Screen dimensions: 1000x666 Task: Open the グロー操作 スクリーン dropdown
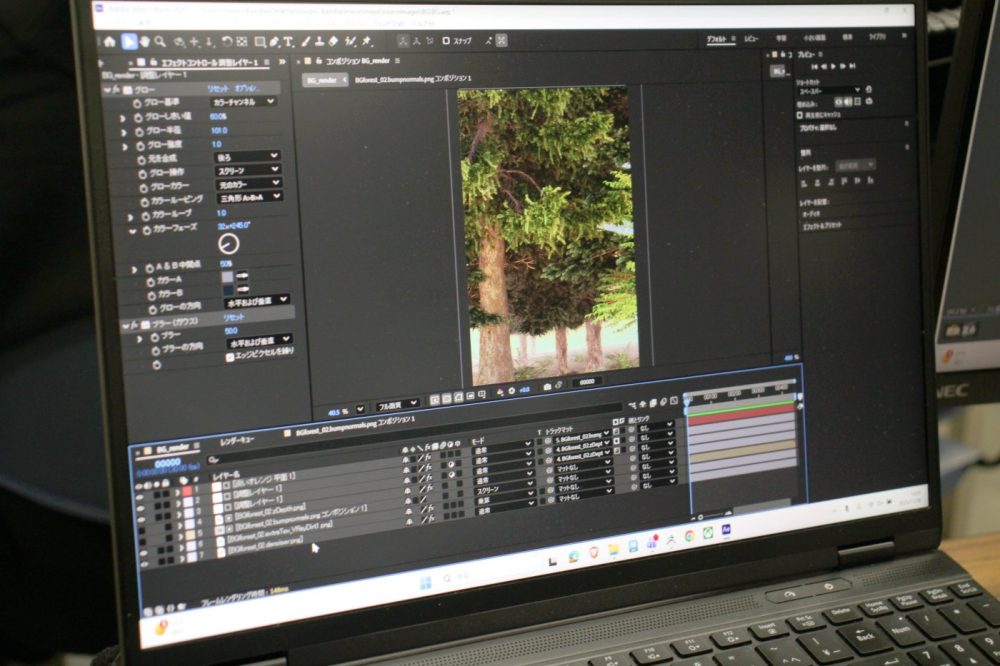tap(248, 171)
